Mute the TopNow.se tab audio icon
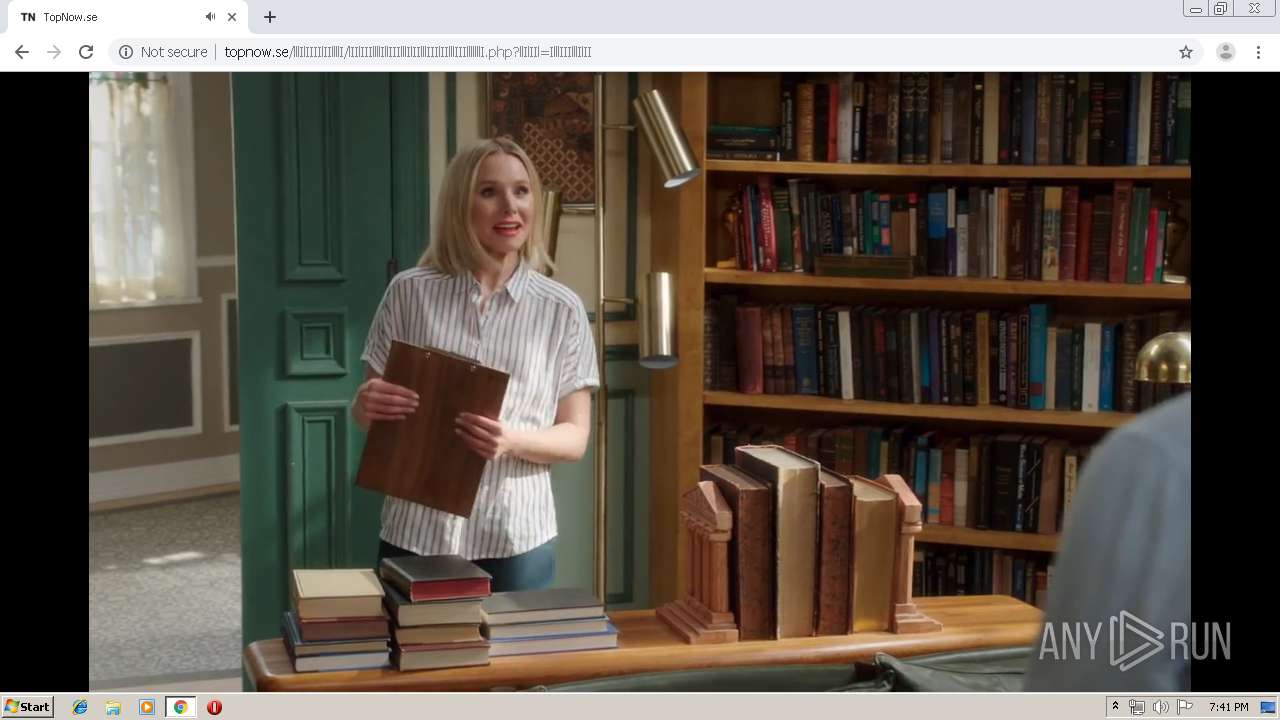This screenshot has height=720, width=1280. (x=210, y=17)
